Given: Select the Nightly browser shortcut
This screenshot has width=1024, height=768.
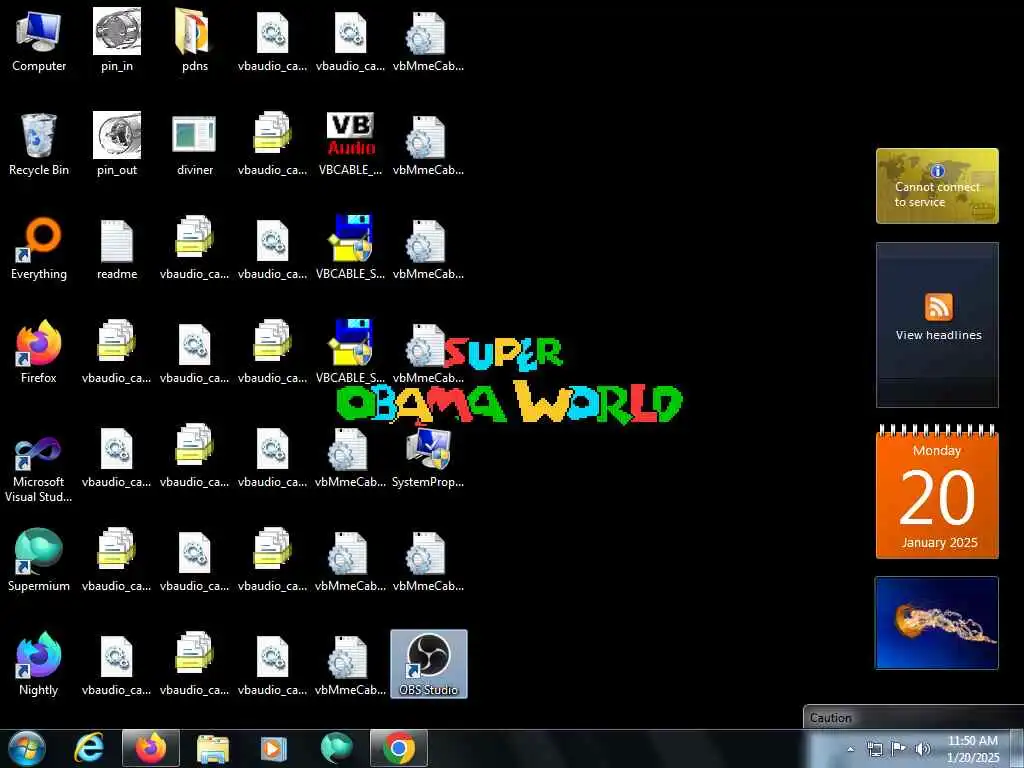Looking at the screenshot, I should point(39,664).
